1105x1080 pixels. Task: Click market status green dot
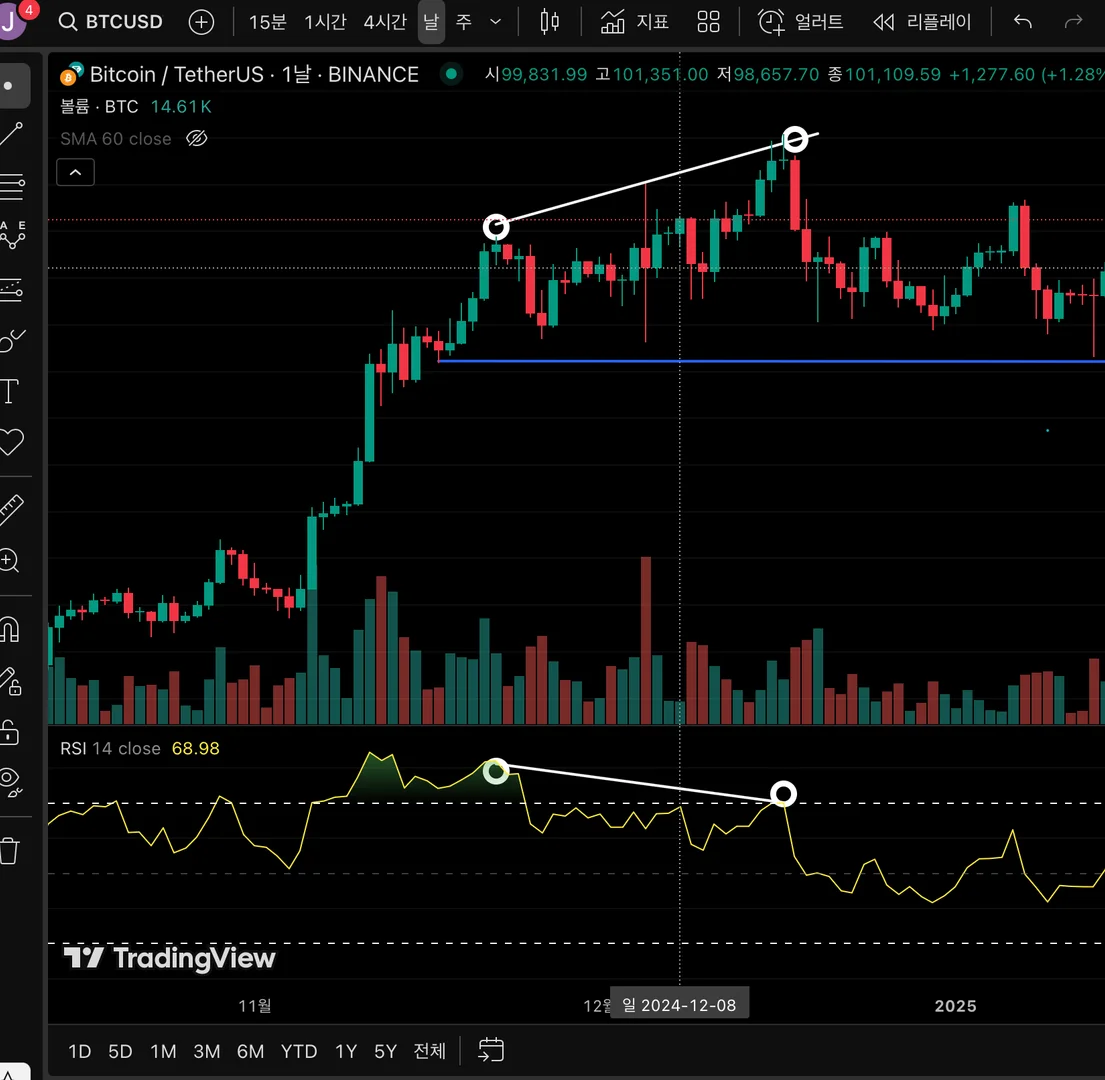point(451,73)
